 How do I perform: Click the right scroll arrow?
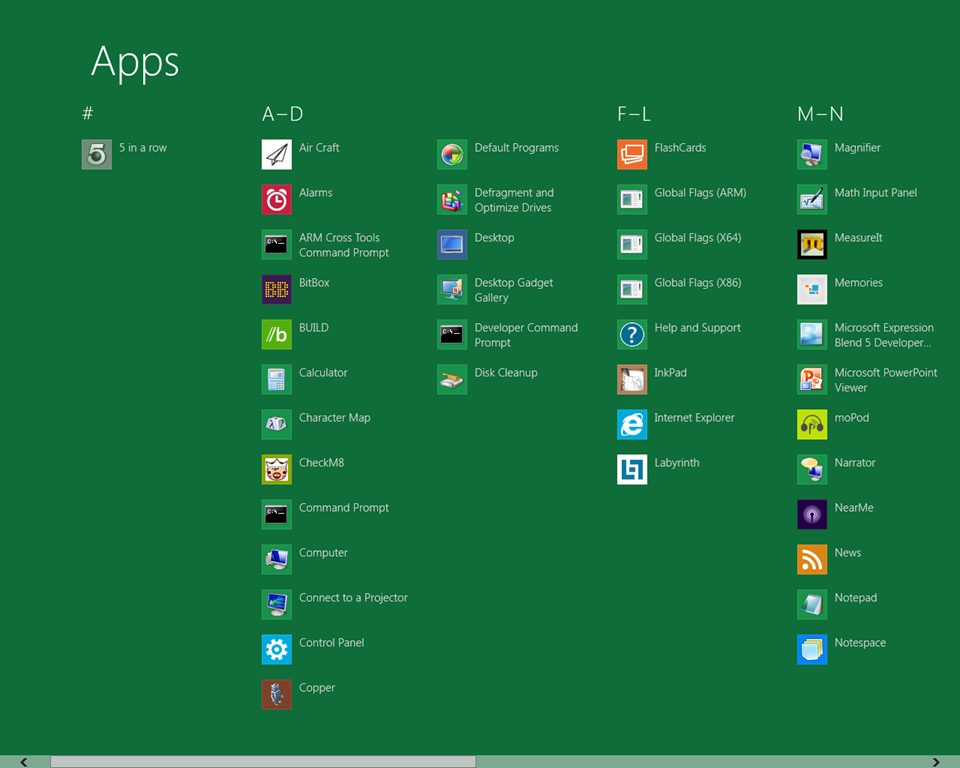(x=936, y=762)
